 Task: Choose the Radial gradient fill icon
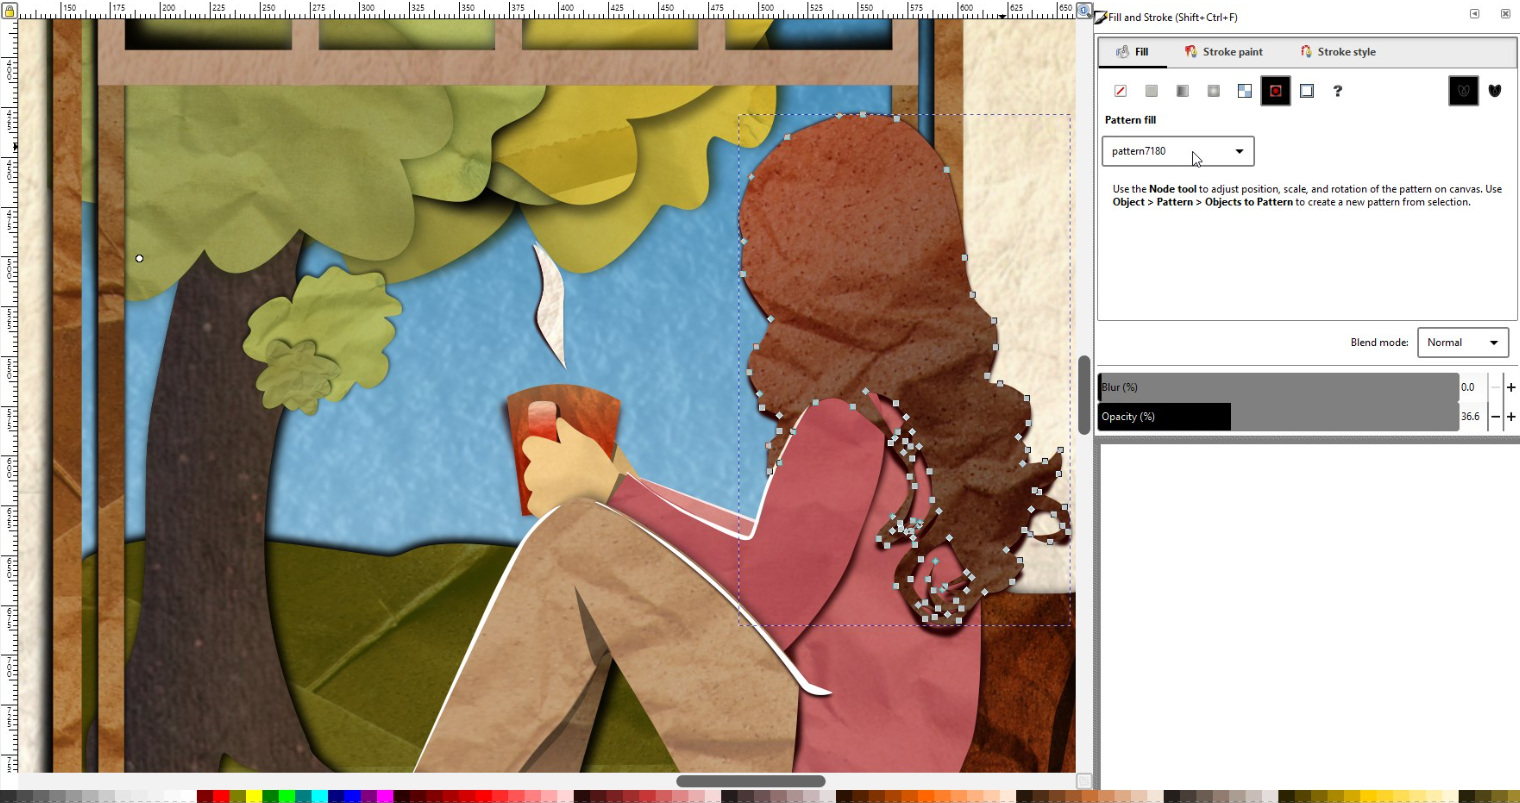click(x=1213, y=91)
